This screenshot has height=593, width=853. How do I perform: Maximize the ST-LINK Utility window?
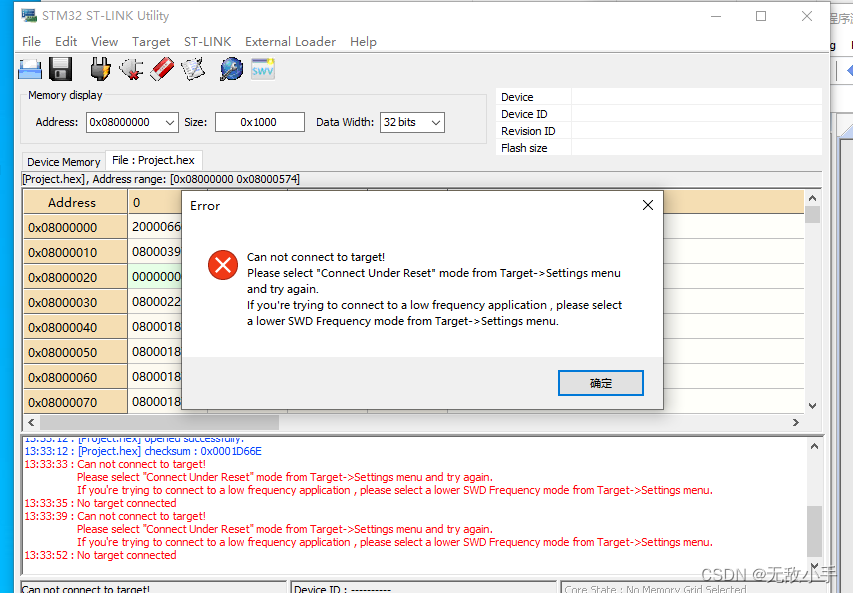tap(761, 16)
